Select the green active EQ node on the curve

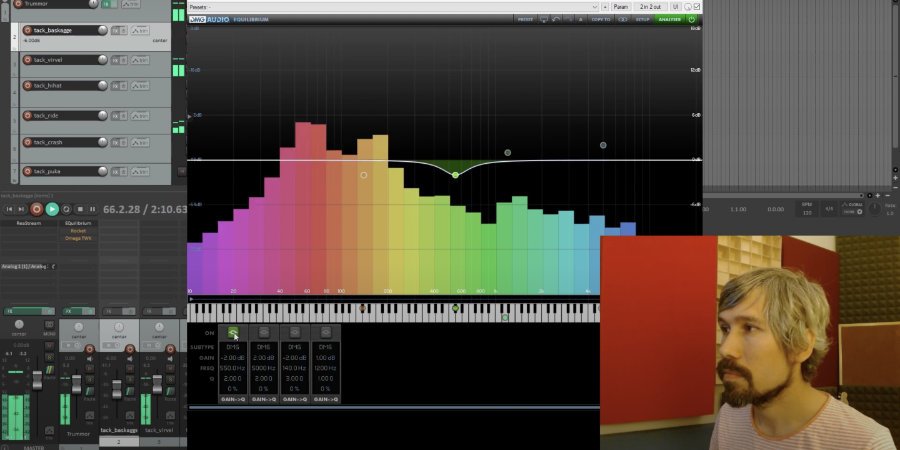point(455,174)
